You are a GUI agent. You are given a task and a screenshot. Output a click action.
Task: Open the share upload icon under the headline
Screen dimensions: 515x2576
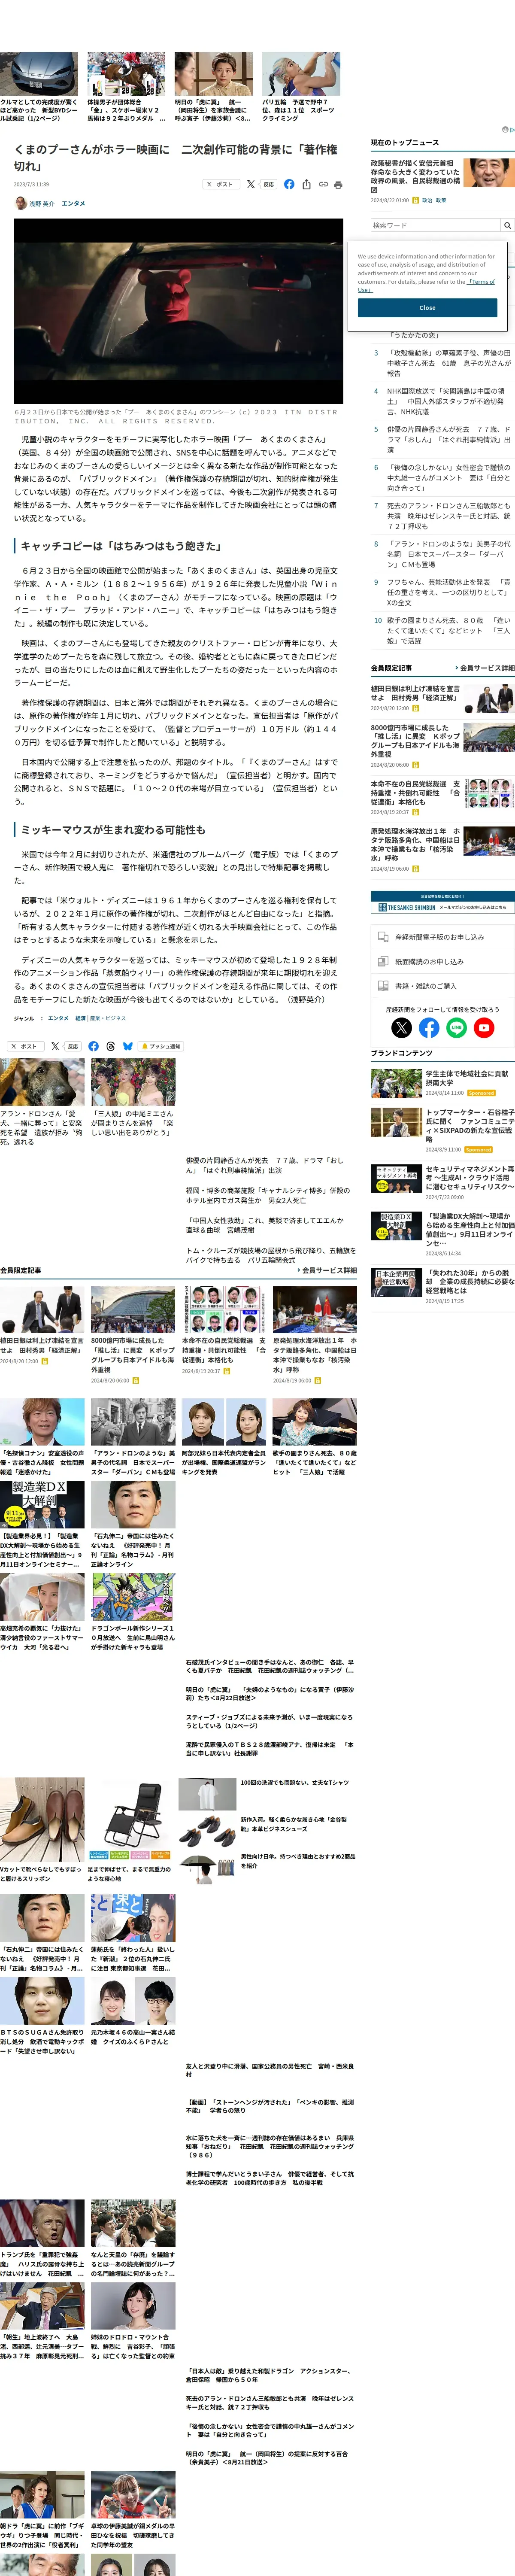coord(306,184)
